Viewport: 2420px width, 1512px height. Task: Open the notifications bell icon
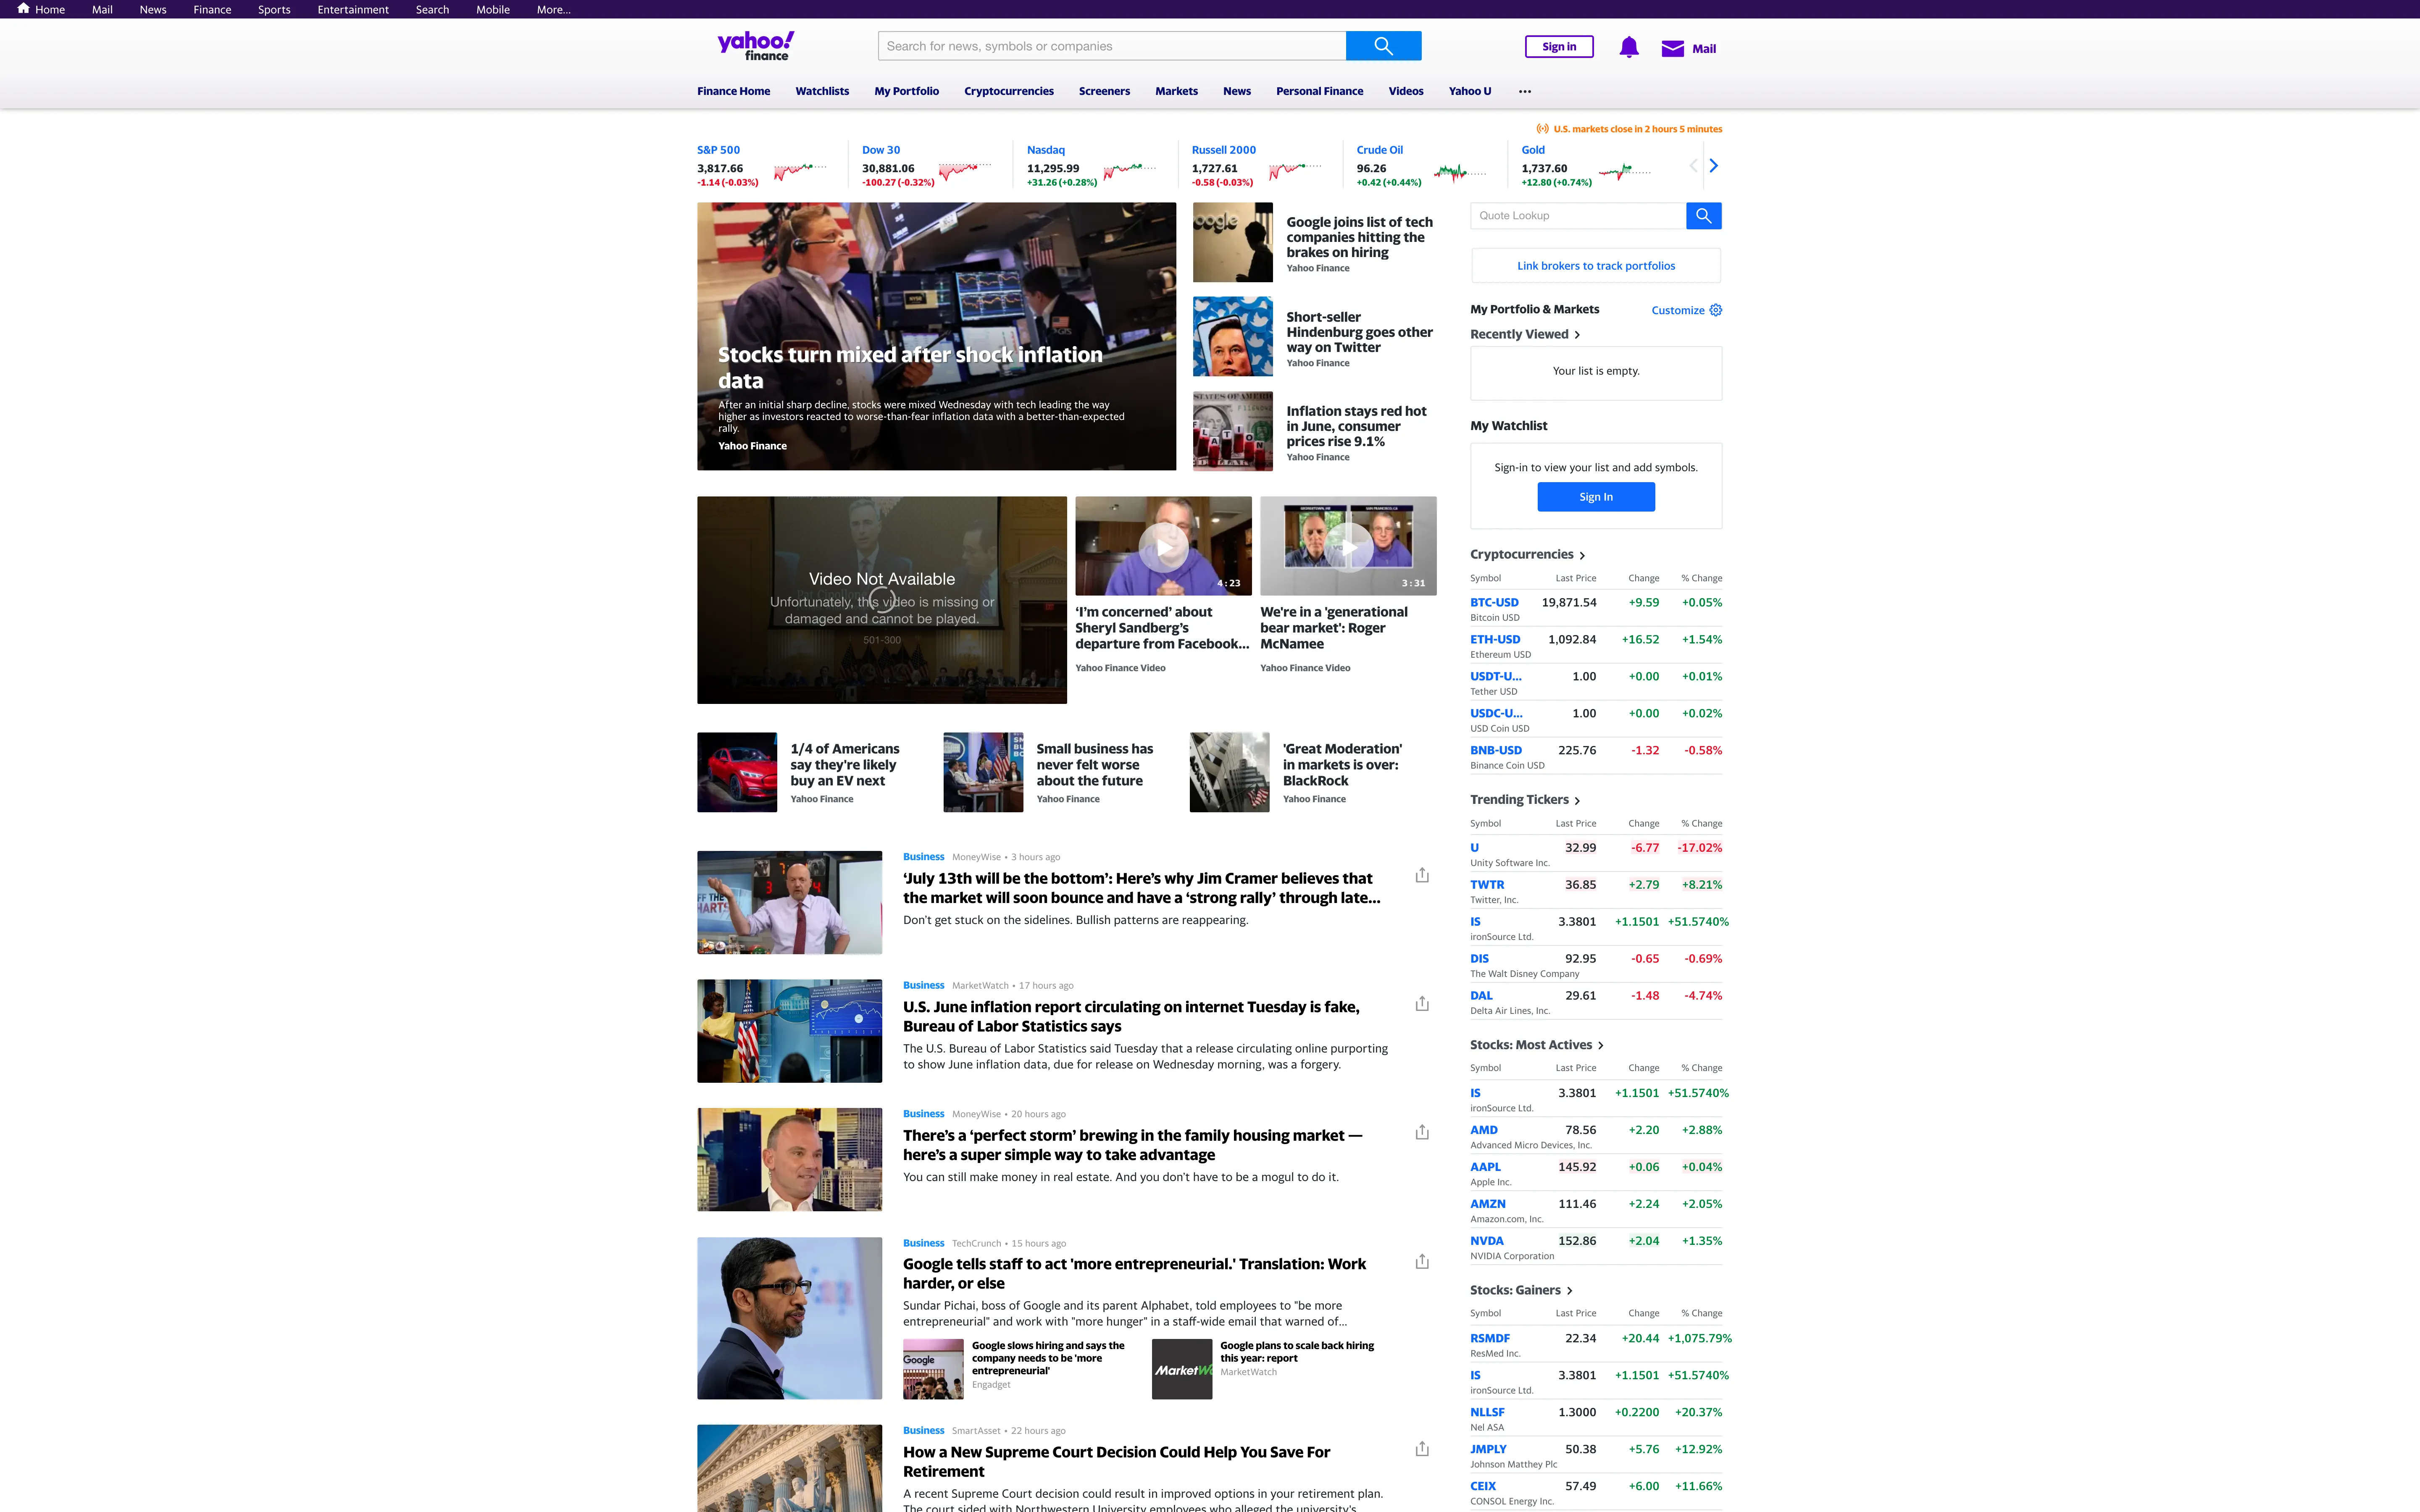point(1628,46)
